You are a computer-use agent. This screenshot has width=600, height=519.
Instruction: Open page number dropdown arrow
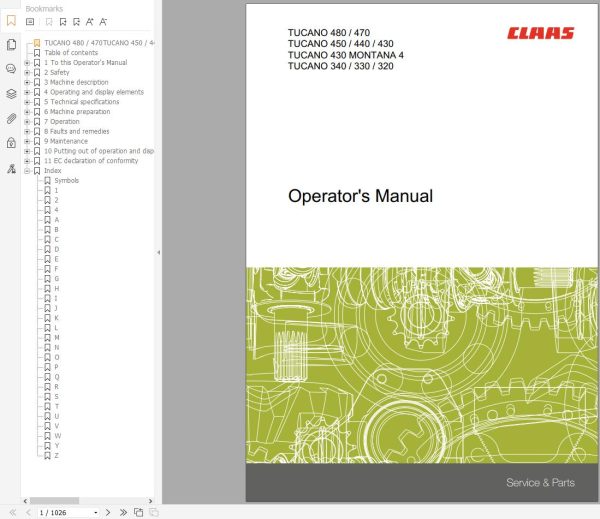95,512
